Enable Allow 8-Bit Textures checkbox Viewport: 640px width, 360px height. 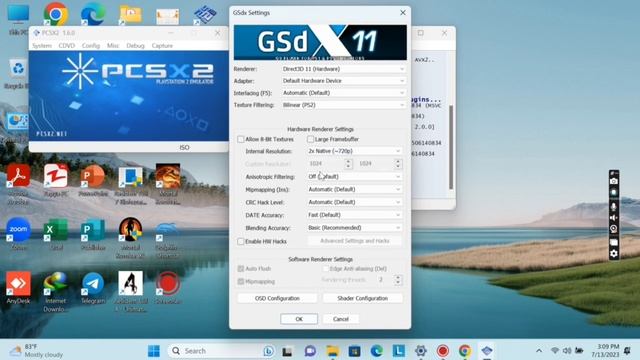(241, 140)
